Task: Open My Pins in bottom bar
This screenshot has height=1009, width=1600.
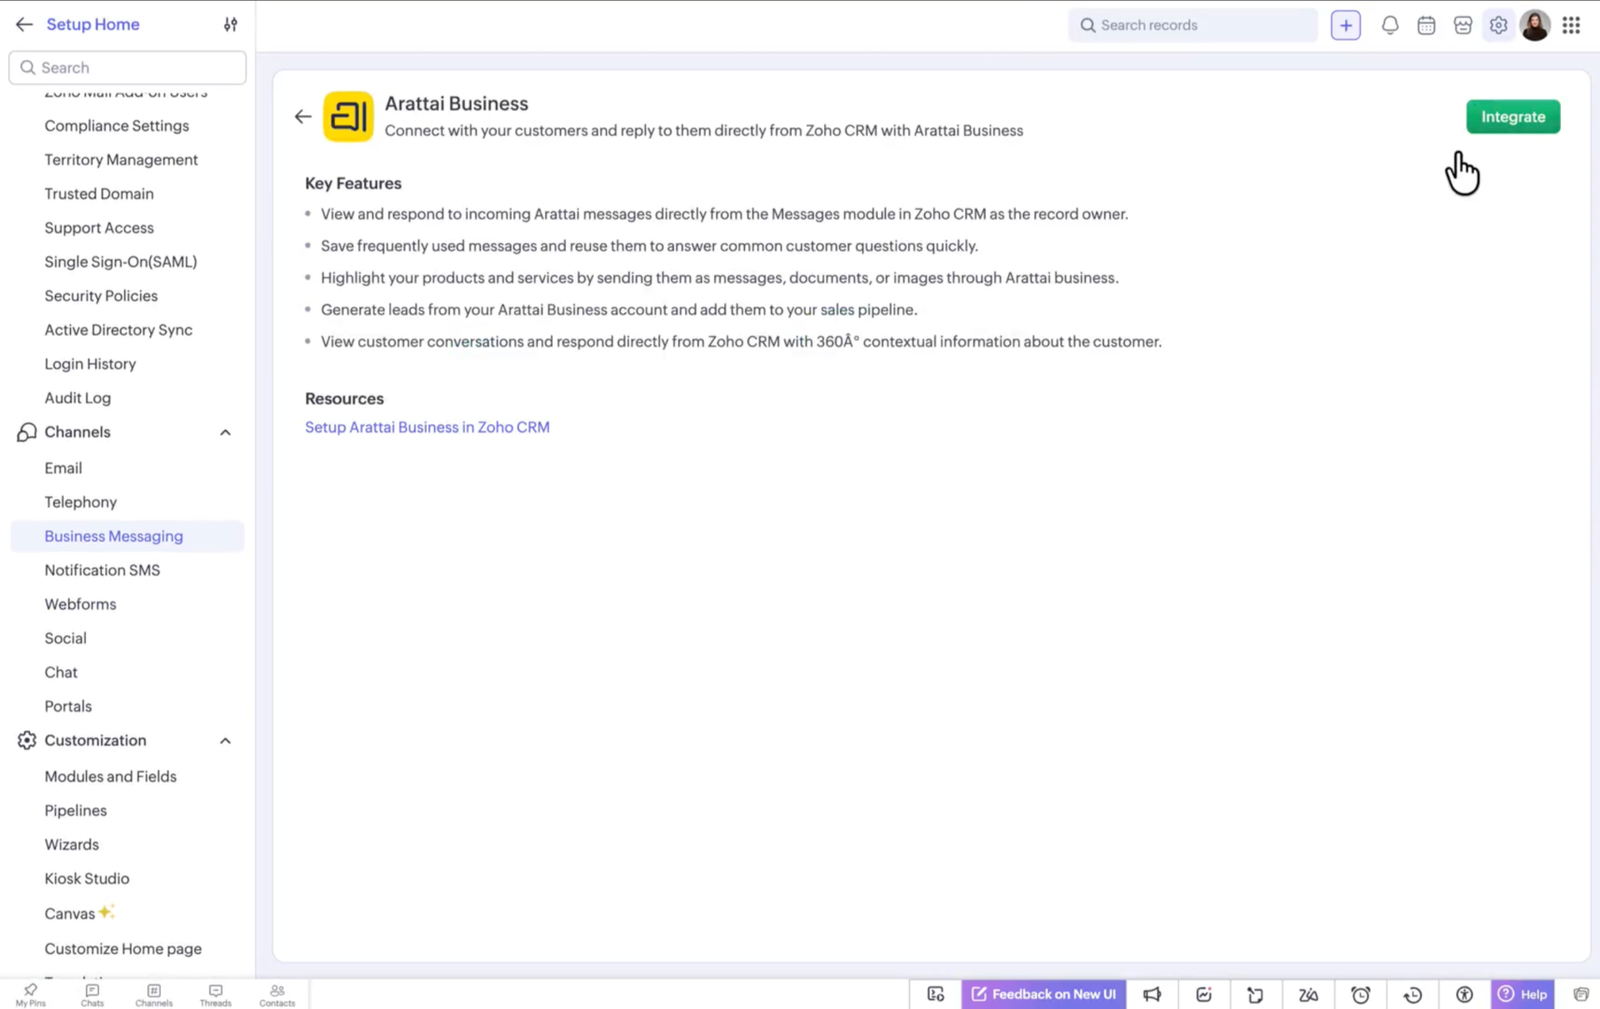Action: (x=31, y=994)
